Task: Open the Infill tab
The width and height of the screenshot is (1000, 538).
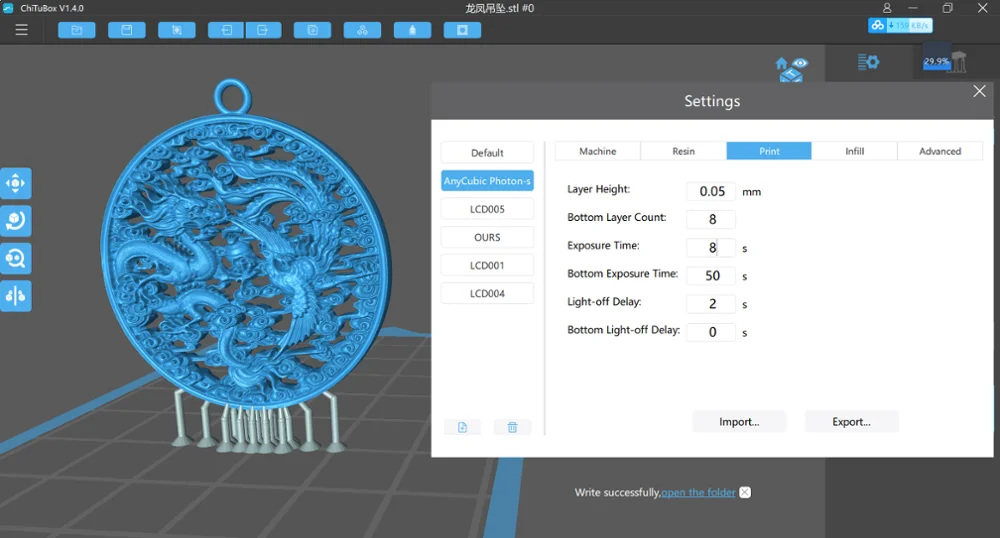Action: pyautogui.click(x=854, y=151)
